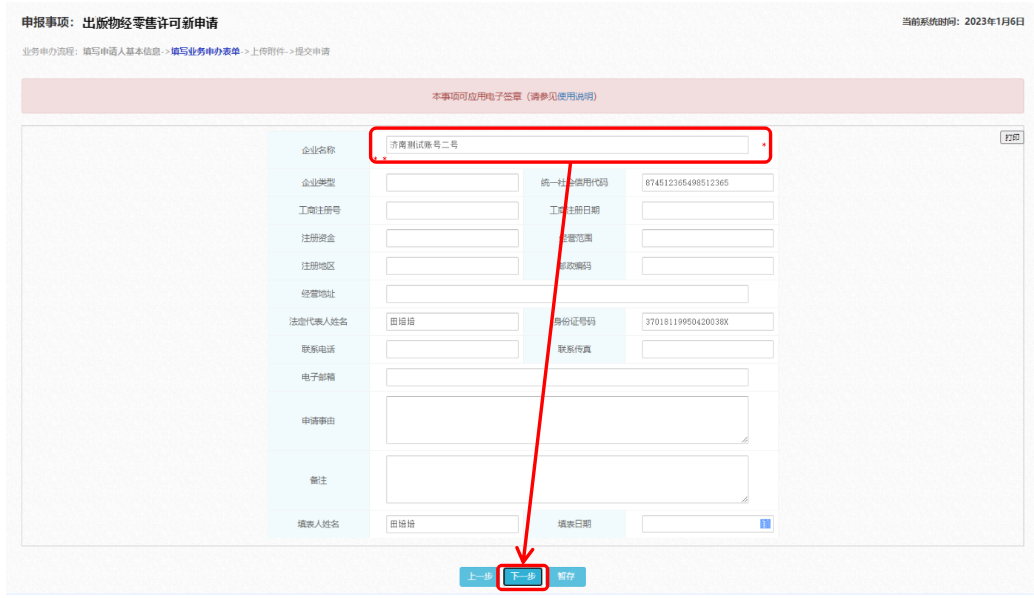
Task: Click the 工商注册日期 input field
Action: point(707,211)
